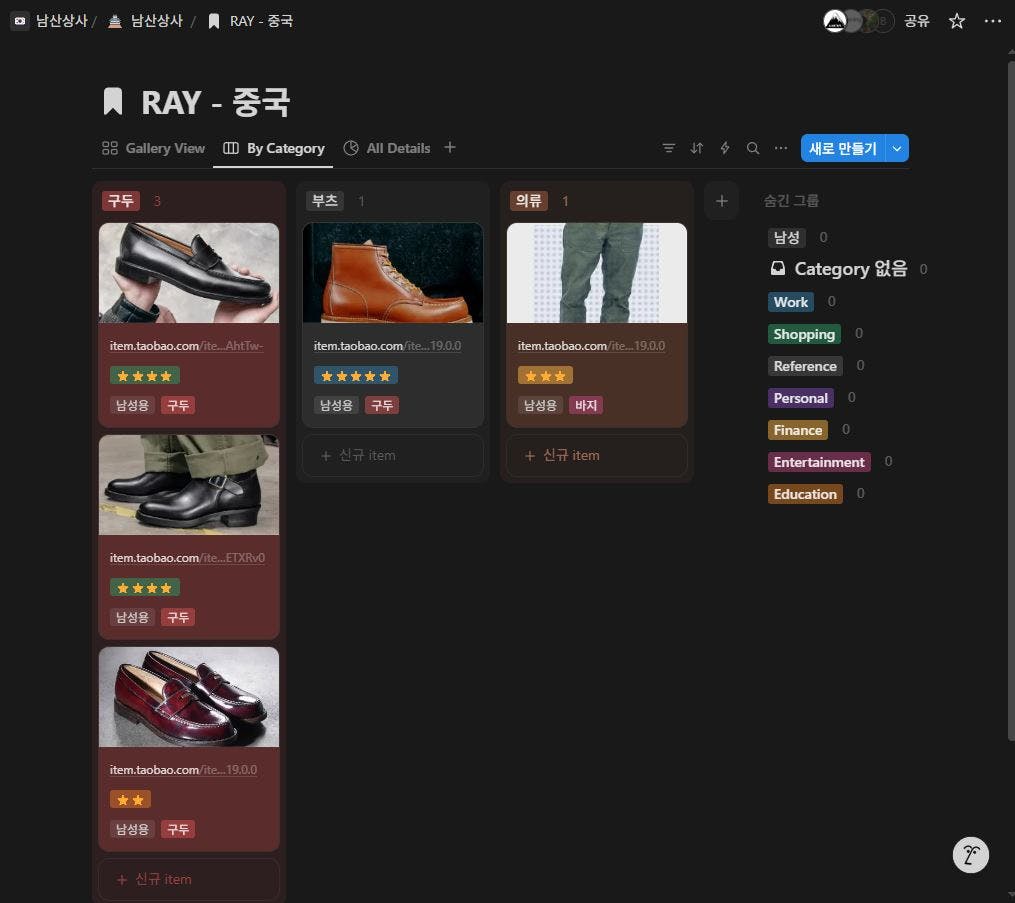Add 신규 item in 부츠 column
The height and width of the screenshot is (903, 1015).
393,456
